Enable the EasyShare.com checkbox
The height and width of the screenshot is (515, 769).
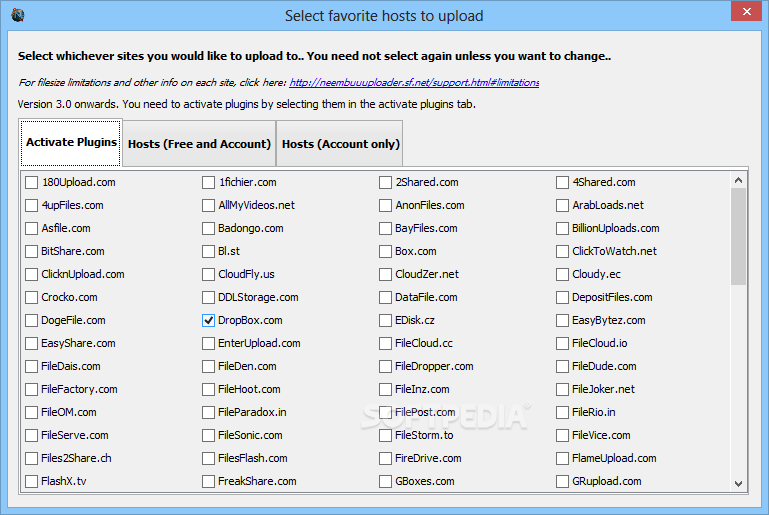tap(31, 343)
